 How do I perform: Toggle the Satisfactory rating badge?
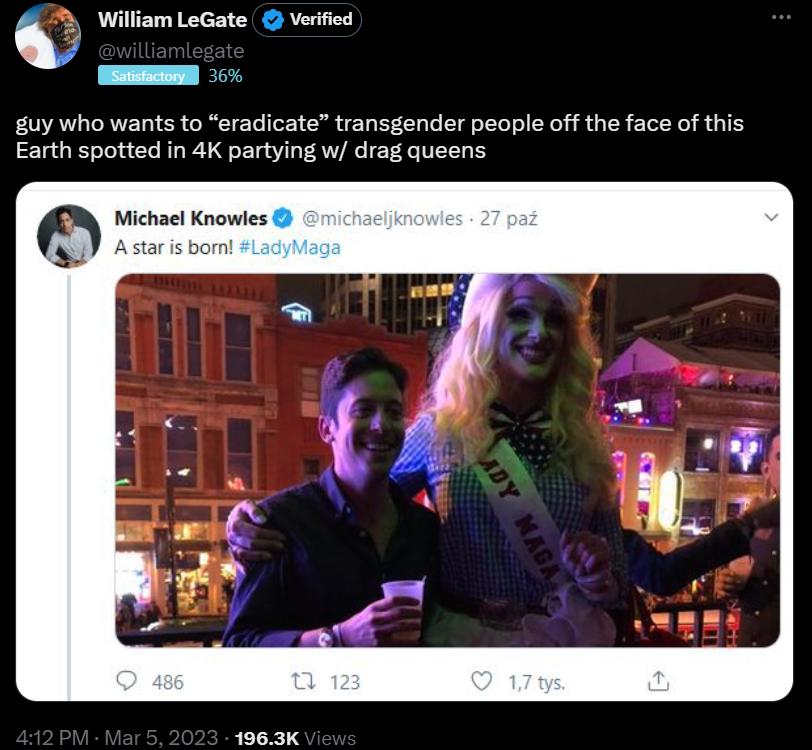(148, 75)
